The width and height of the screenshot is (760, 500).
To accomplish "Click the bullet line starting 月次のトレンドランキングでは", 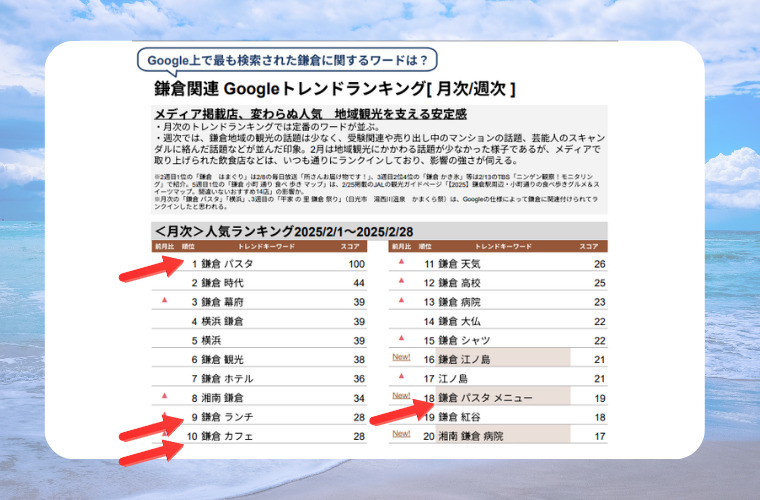I will (x=268, y=127).
